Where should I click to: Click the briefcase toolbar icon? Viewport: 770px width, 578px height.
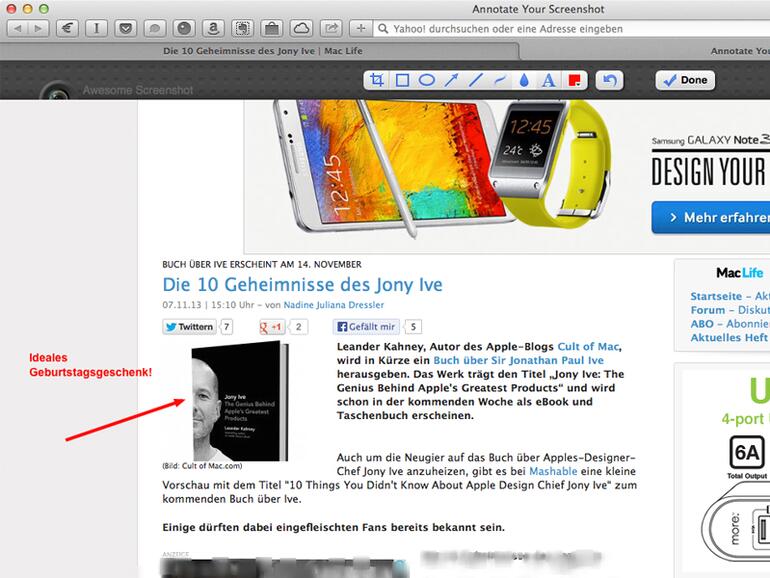pyautogui.click(x=272, y=28)
